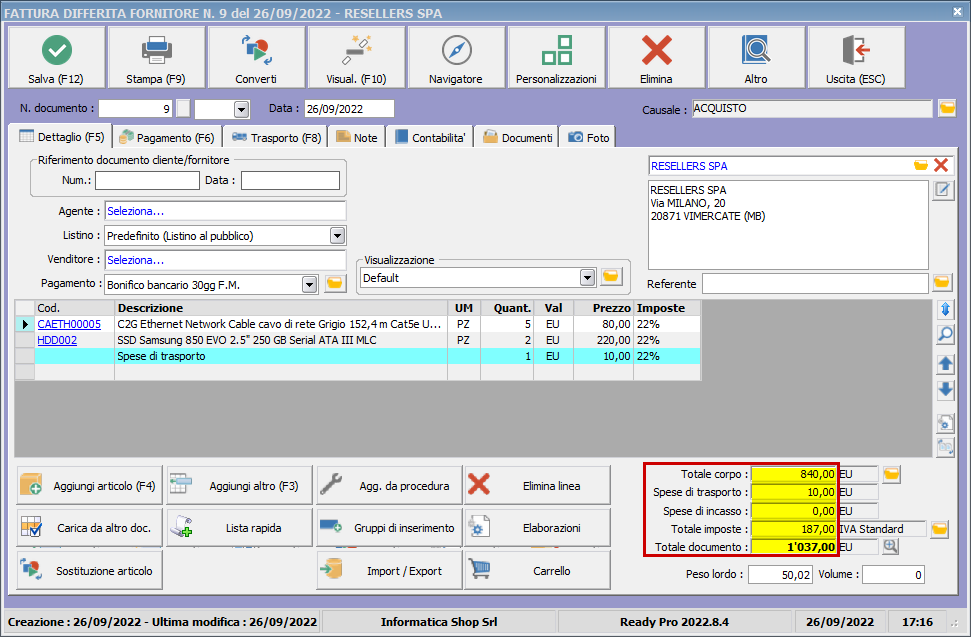Open folder icon in supplier name field
The image size is (971, 637).
coord(921,165)
